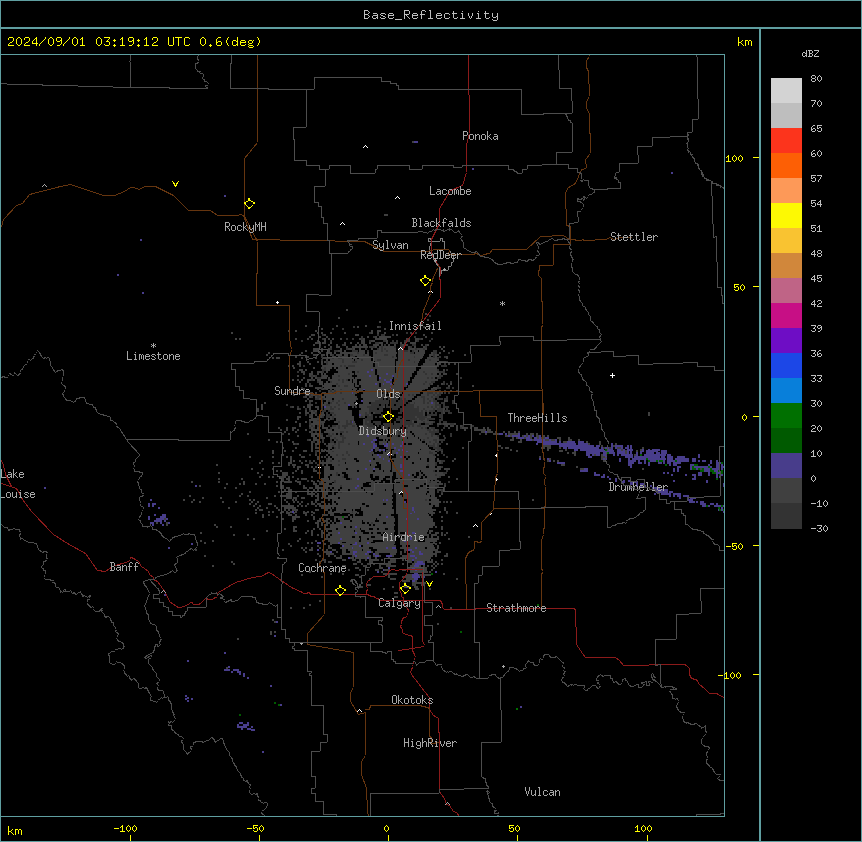Click the magenta 42 dBZ legend swatch

(x=786, y=315)
